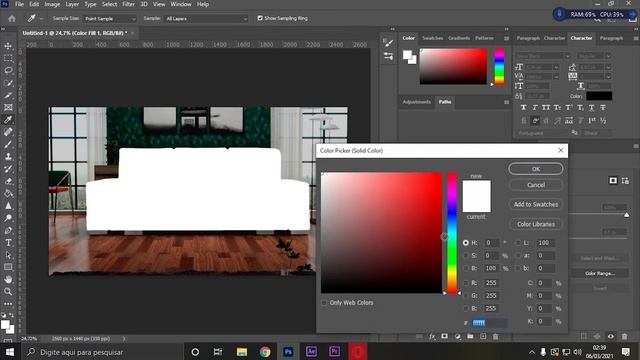The height and width of the screenshot is (360, 640).
Task: Select the Move tool
Action: pyautogui.click(x=8, y=46)
